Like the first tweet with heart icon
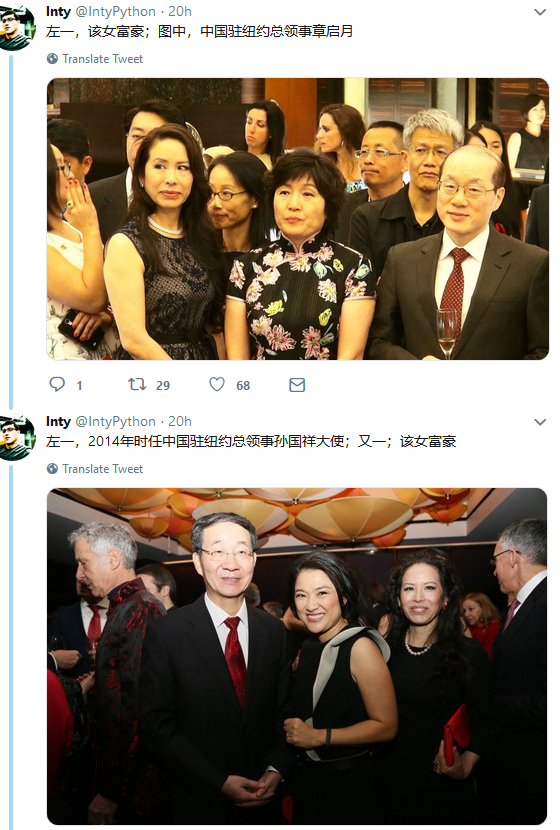The image size is (560, 830). click(217, 384)
